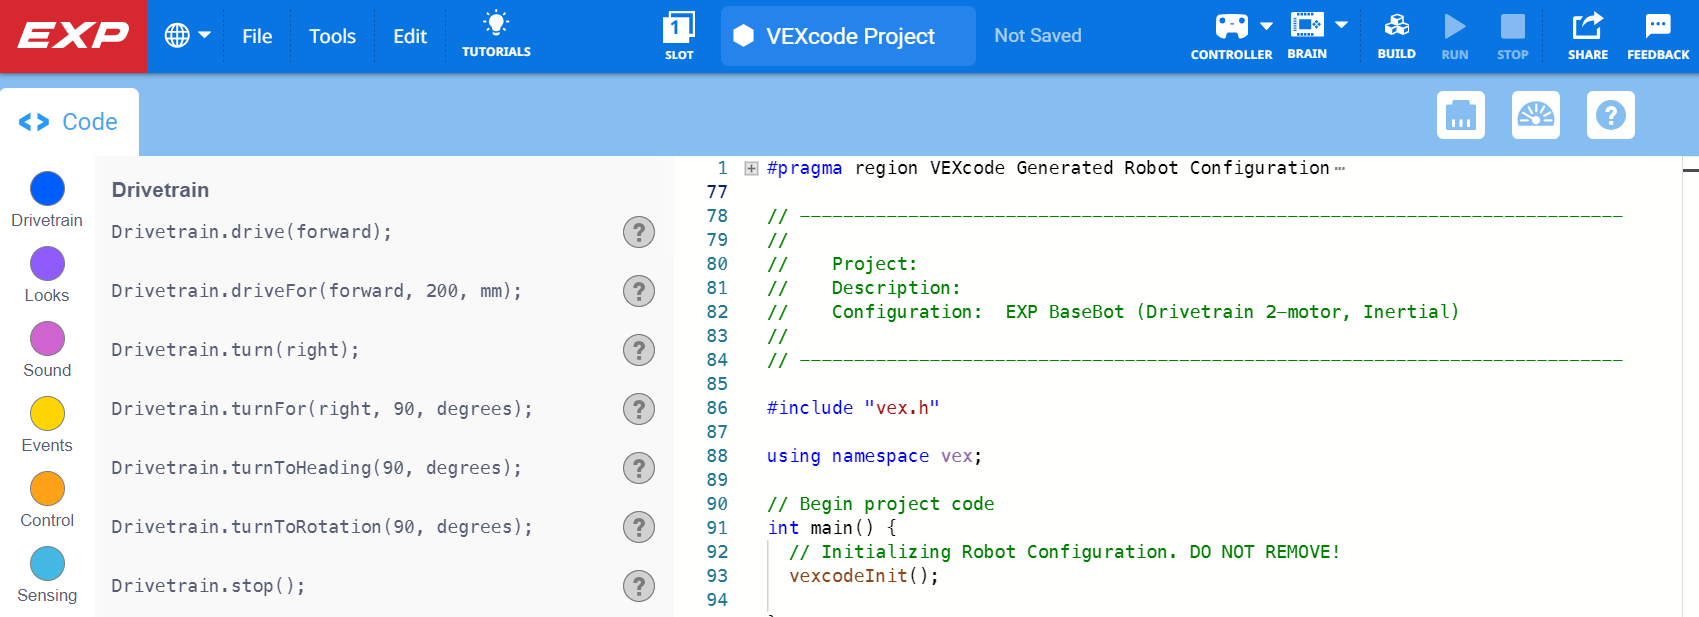Expand the collapsed pragma region on line 1
The image size is (1699, 617).
pos(751,169)
